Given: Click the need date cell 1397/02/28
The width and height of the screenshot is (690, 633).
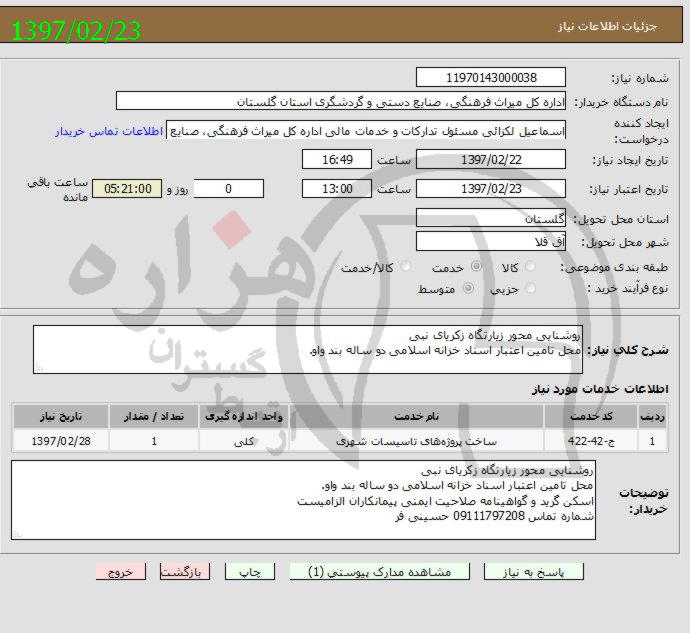Looking at the screenshot, I should (x=61, y=441).
